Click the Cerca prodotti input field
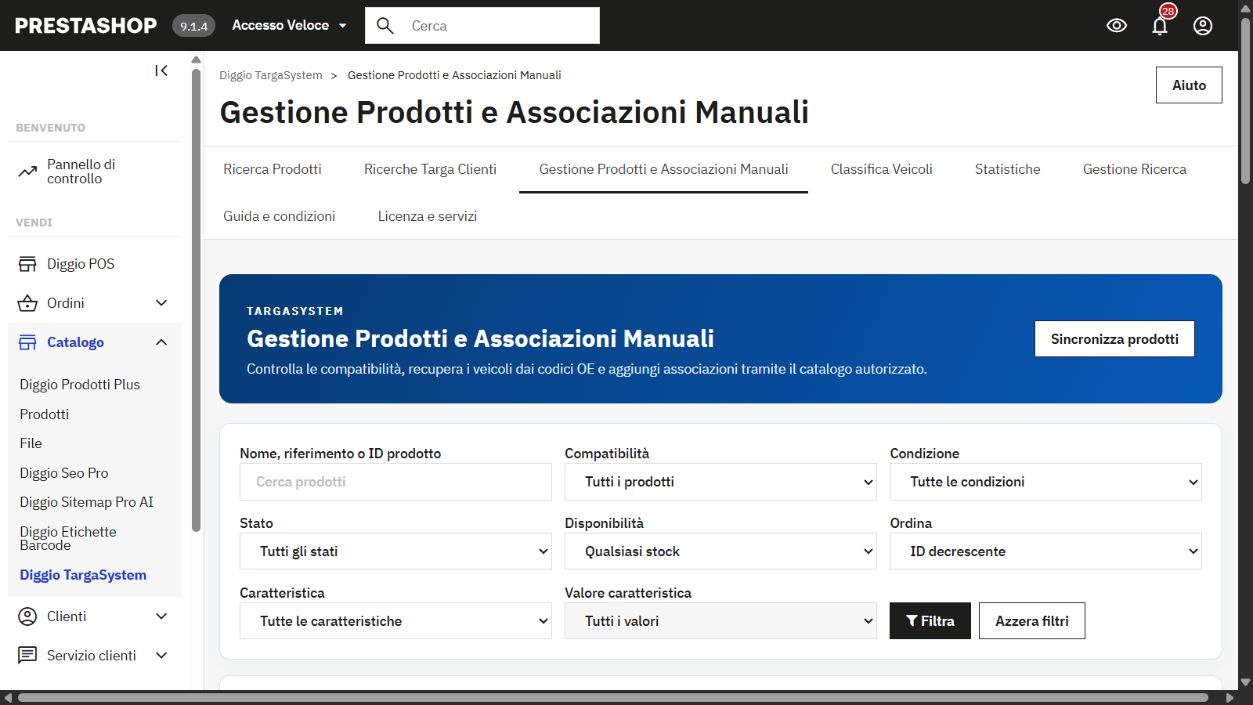The width and height of the screenshot is (1253, 705). pos(396,482)
